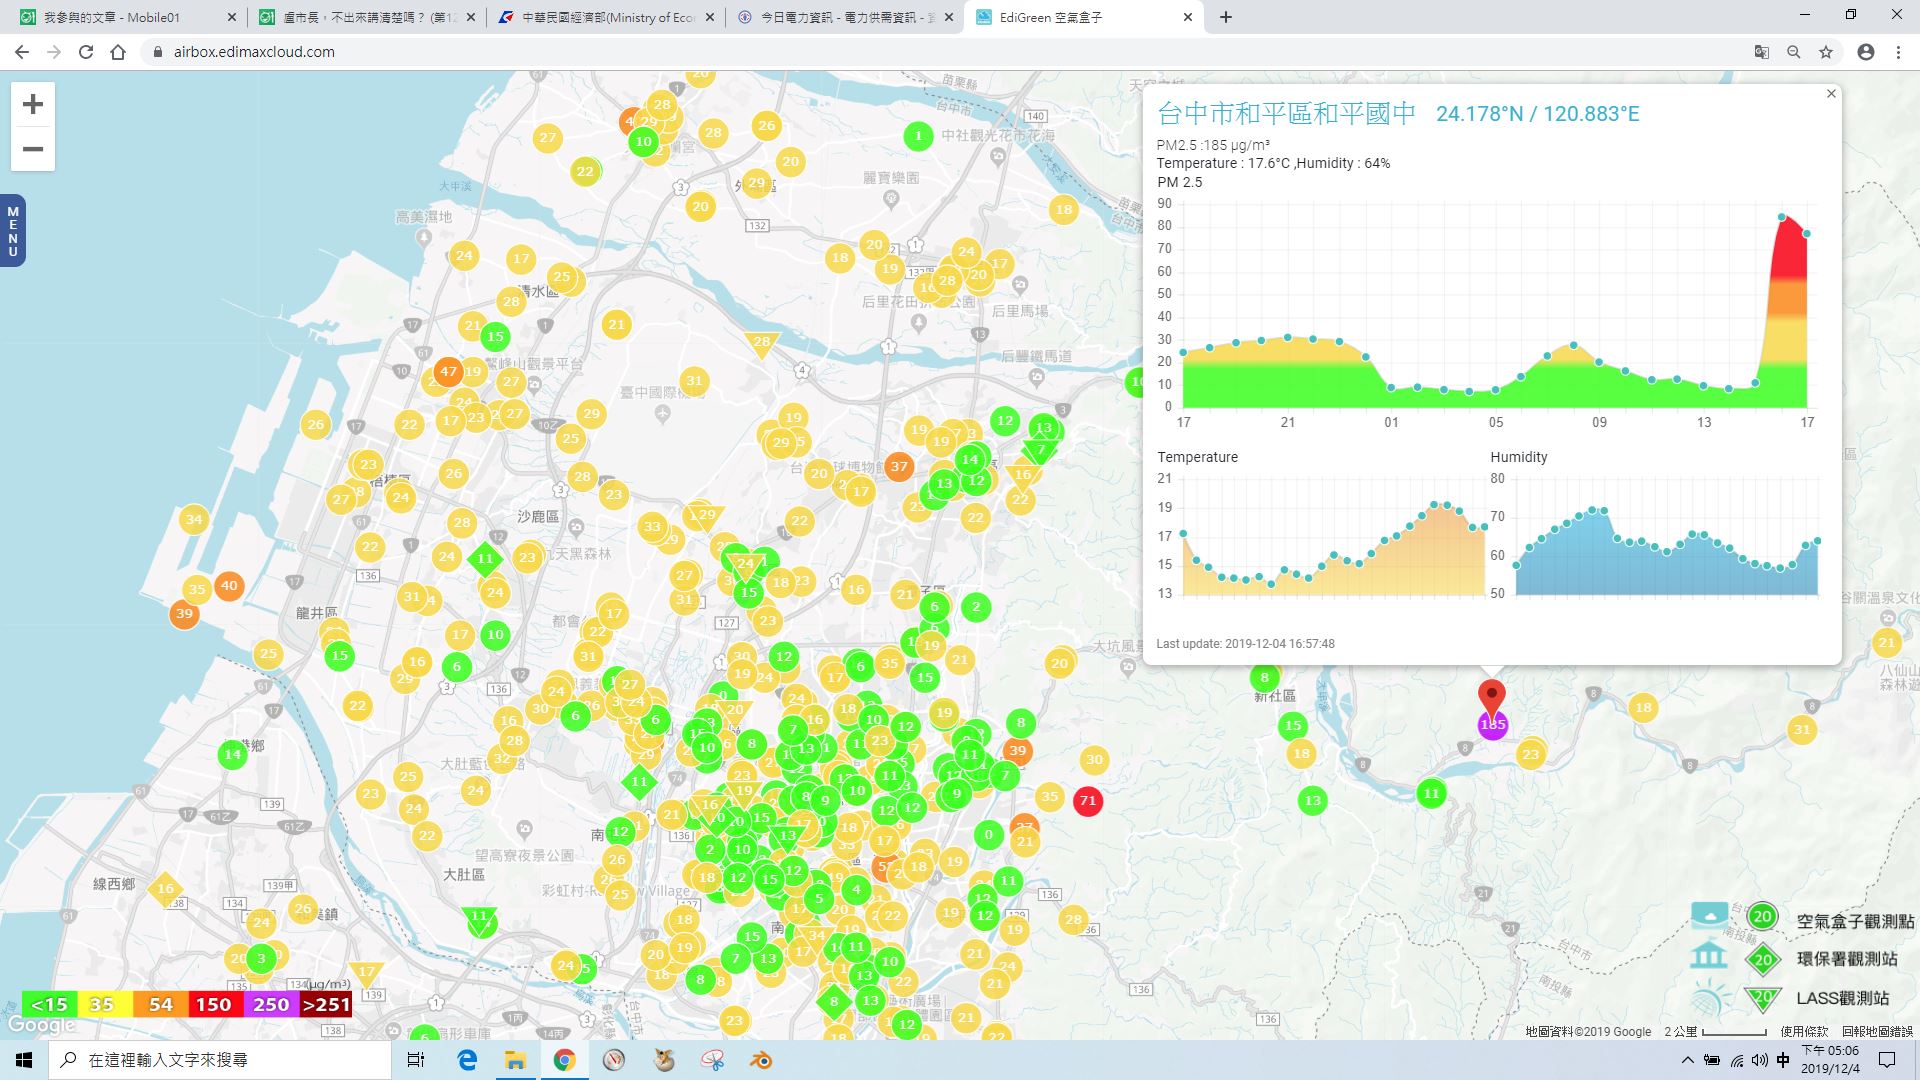The width and height of the screenshot is (1920, 1080).
Task: Open Task View on taskbar
Action: (416, 1060)
